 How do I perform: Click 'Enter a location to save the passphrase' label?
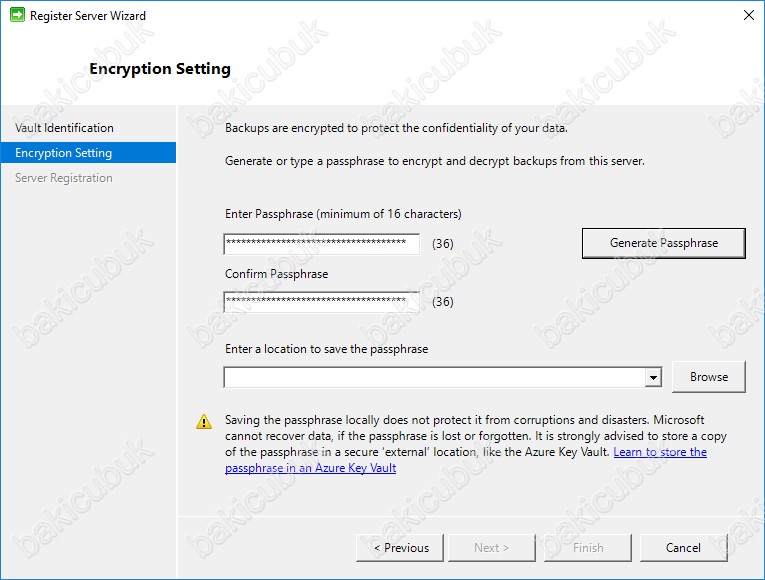326,349
